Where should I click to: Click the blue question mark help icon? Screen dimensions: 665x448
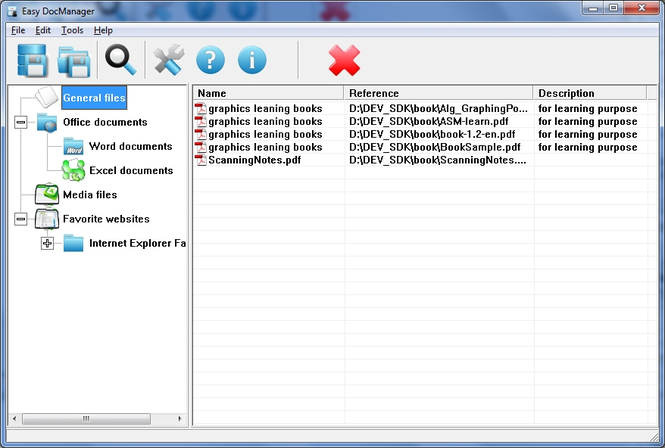click(x=210, y=60)
